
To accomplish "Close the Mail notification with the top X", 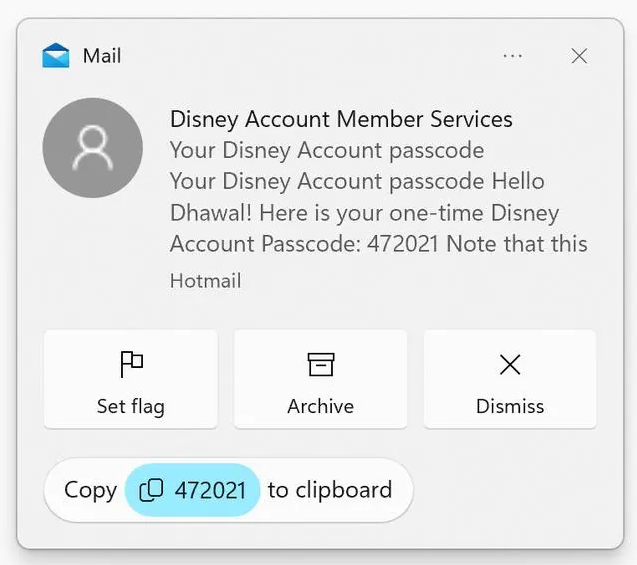I will pos(579,56).
